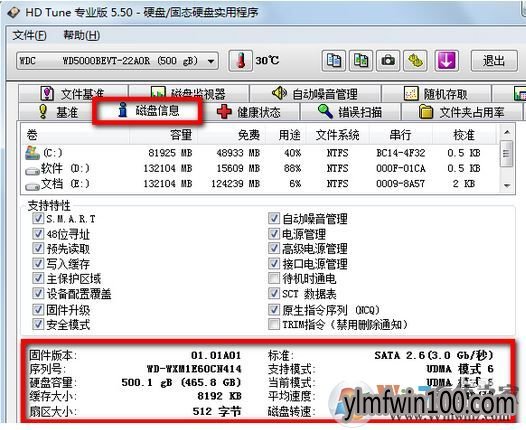Click the volume list scroll up arrow
The height and width of the screenshot is (430, 526).
[507, 132]
